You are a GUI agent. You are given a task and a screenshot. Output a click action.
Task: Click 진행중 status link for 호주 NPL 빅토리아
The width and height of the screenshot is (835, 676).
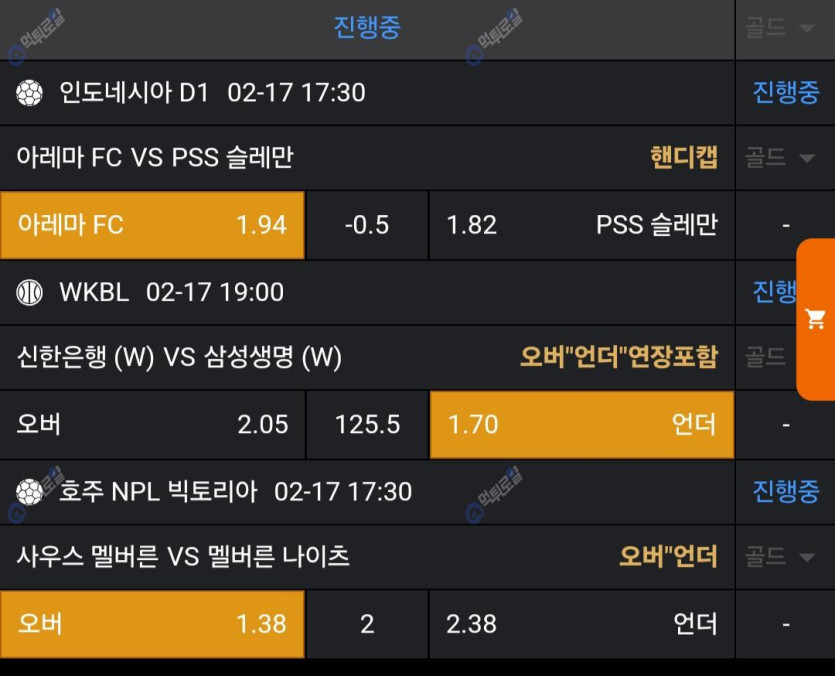click(x=785, y=491)
